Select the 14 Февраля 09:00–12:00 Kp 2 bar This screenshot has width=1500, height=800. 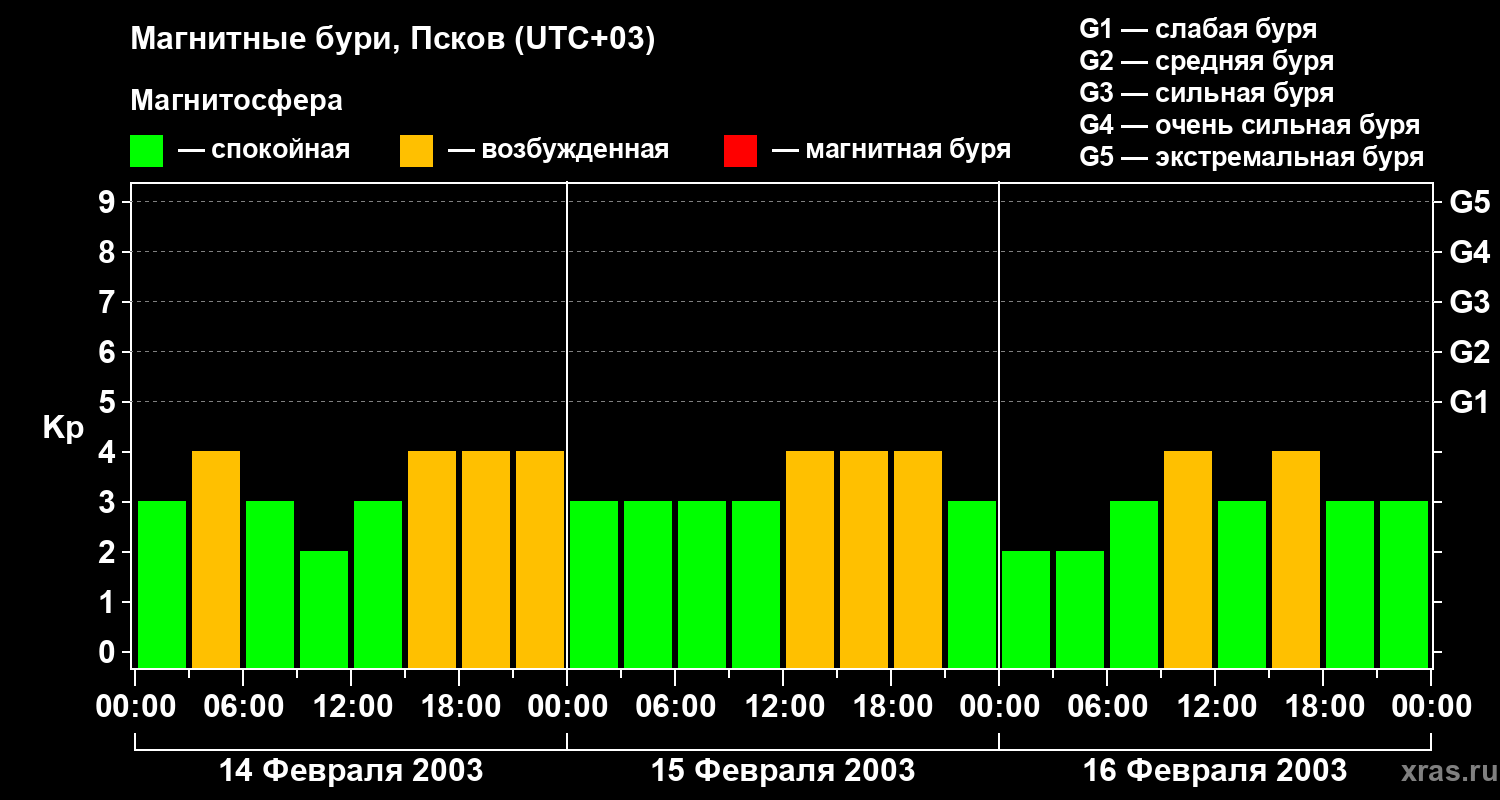click(324, 609)
